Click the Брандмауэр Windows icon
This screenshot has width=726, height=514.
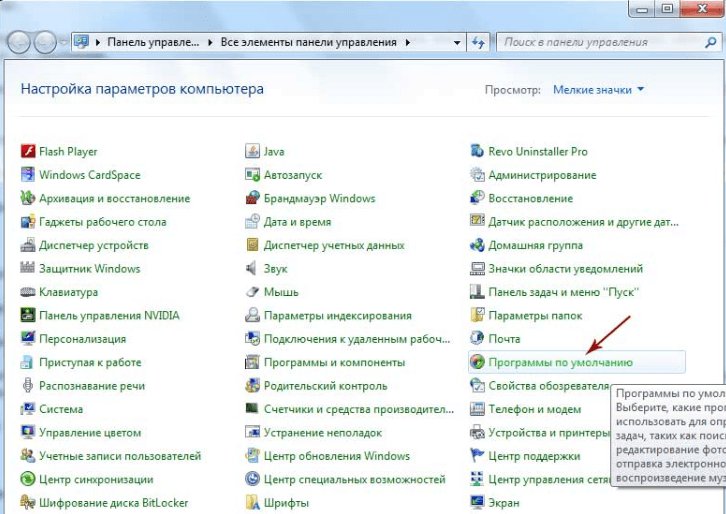(252, 198)
